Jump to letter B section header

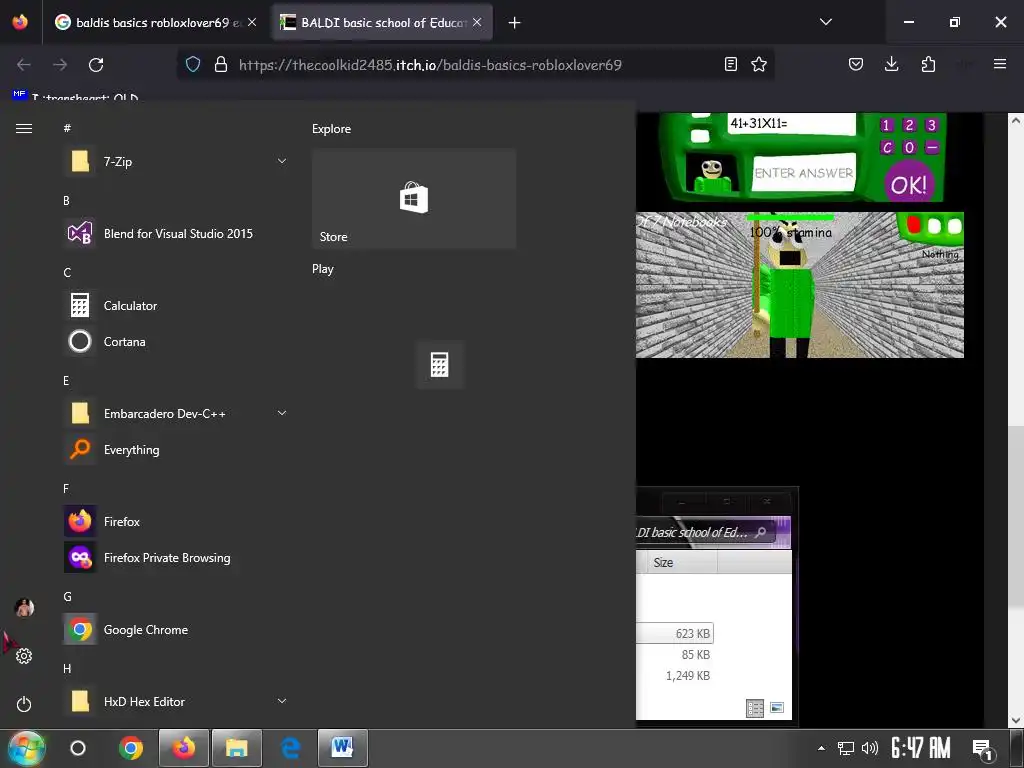point(66,200)
